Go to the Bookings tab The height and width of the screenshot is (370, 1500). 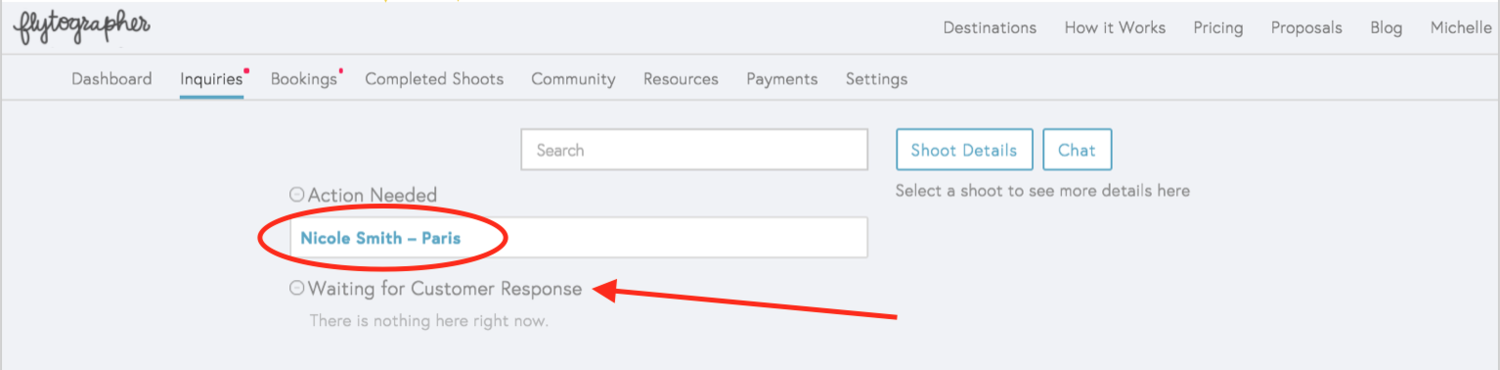tap(304, 79)
